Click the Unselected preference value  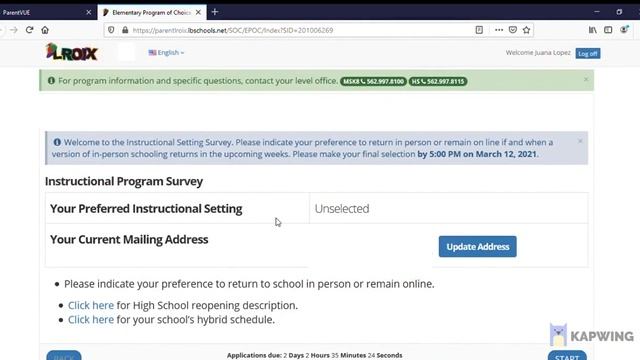pos(342,209)
